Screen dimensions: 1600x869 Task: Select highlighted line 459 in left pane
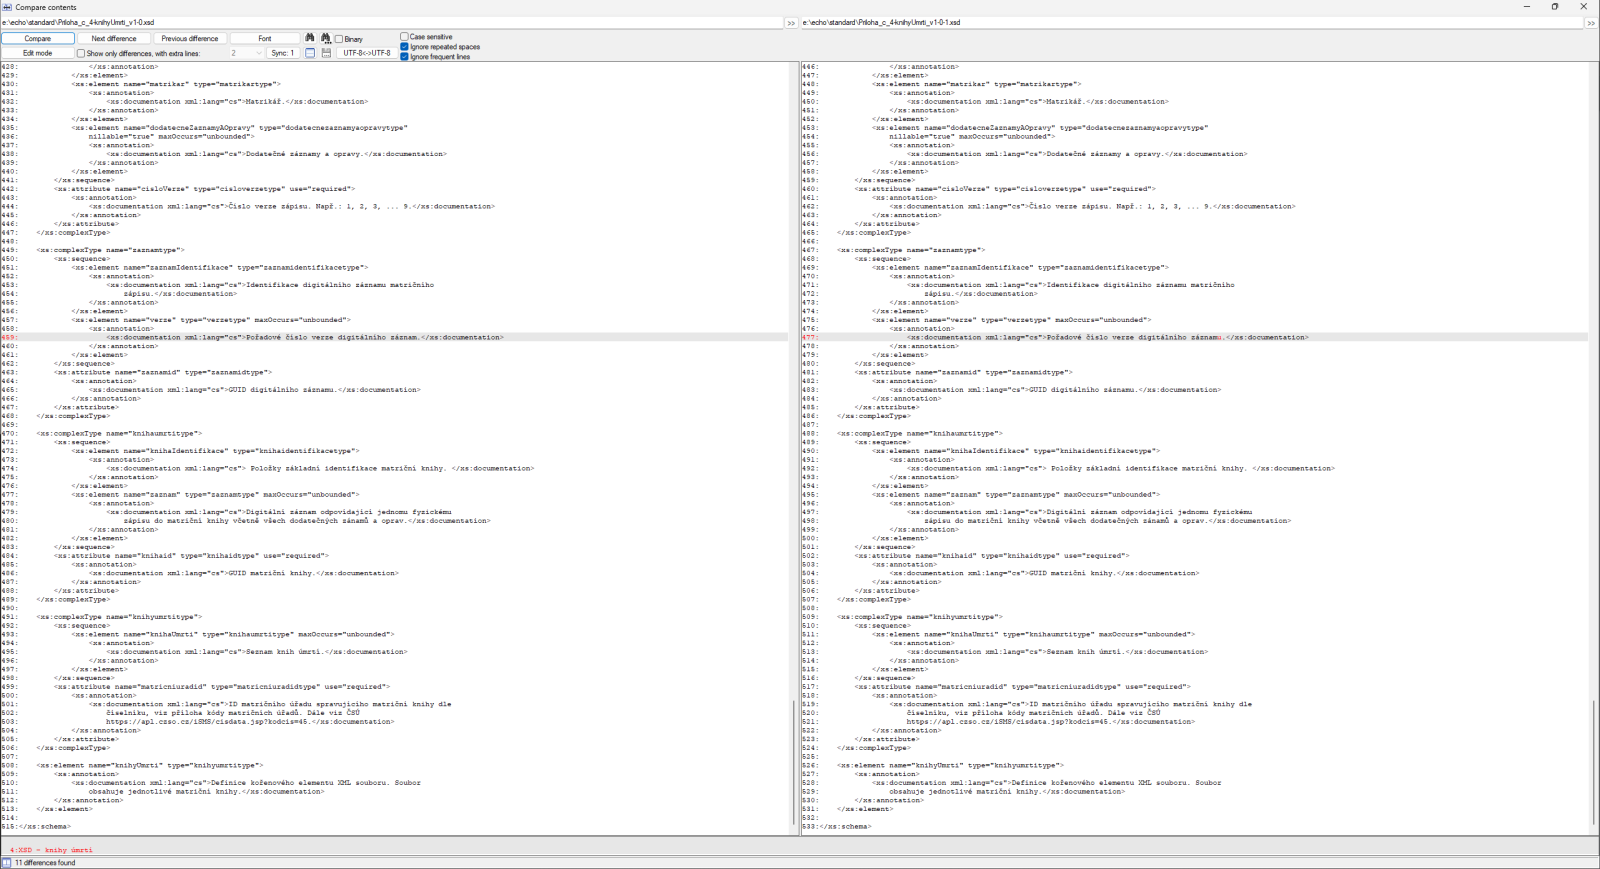tap(394, 337)
